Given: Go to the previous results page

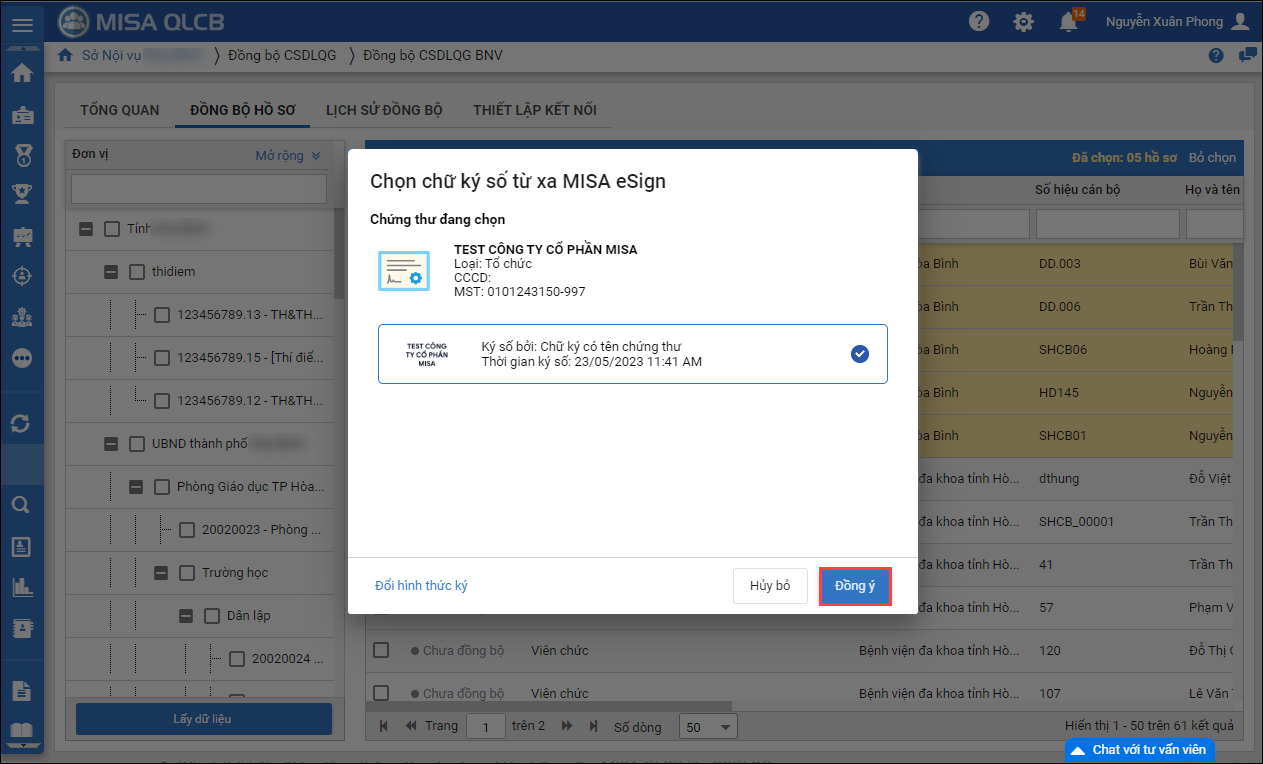Looking at the screenshot, I should click(x=410, y=726).
